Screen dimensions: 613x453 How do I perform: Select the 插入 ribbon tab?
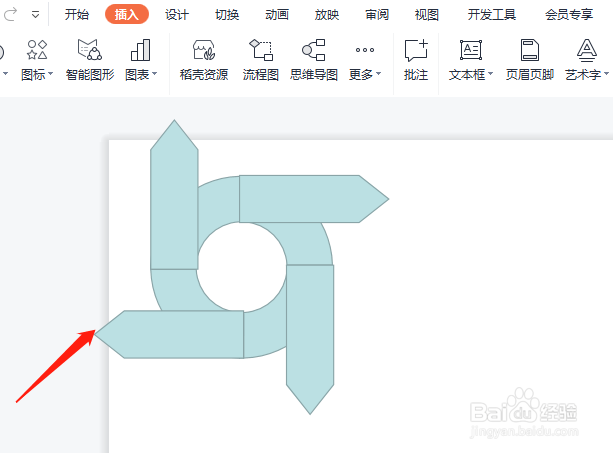coord(127,14)
